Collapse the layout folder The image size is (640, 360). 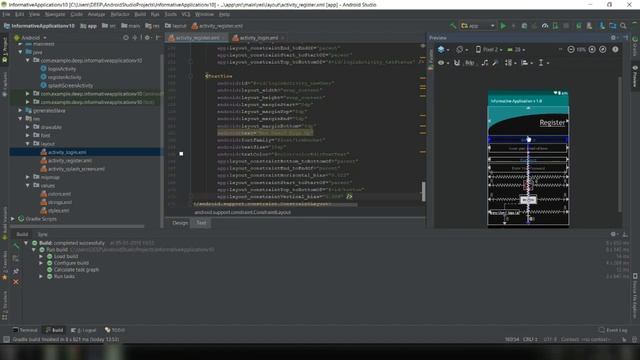[28, 144]
